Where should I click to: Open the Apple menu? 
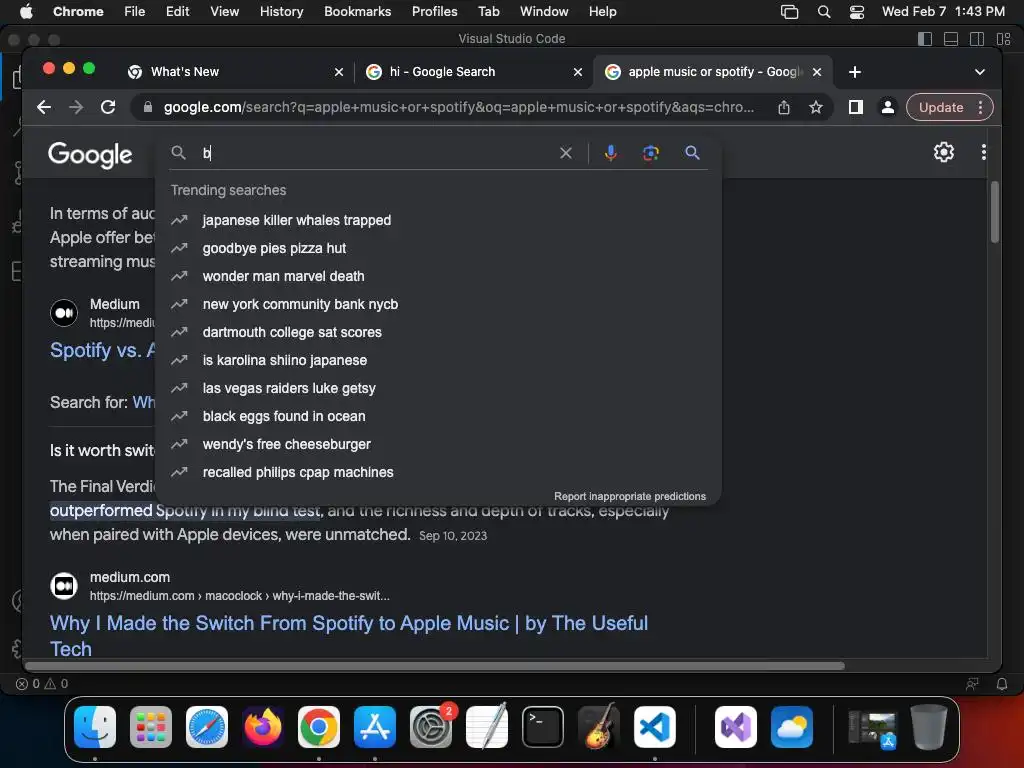(26, 11)
